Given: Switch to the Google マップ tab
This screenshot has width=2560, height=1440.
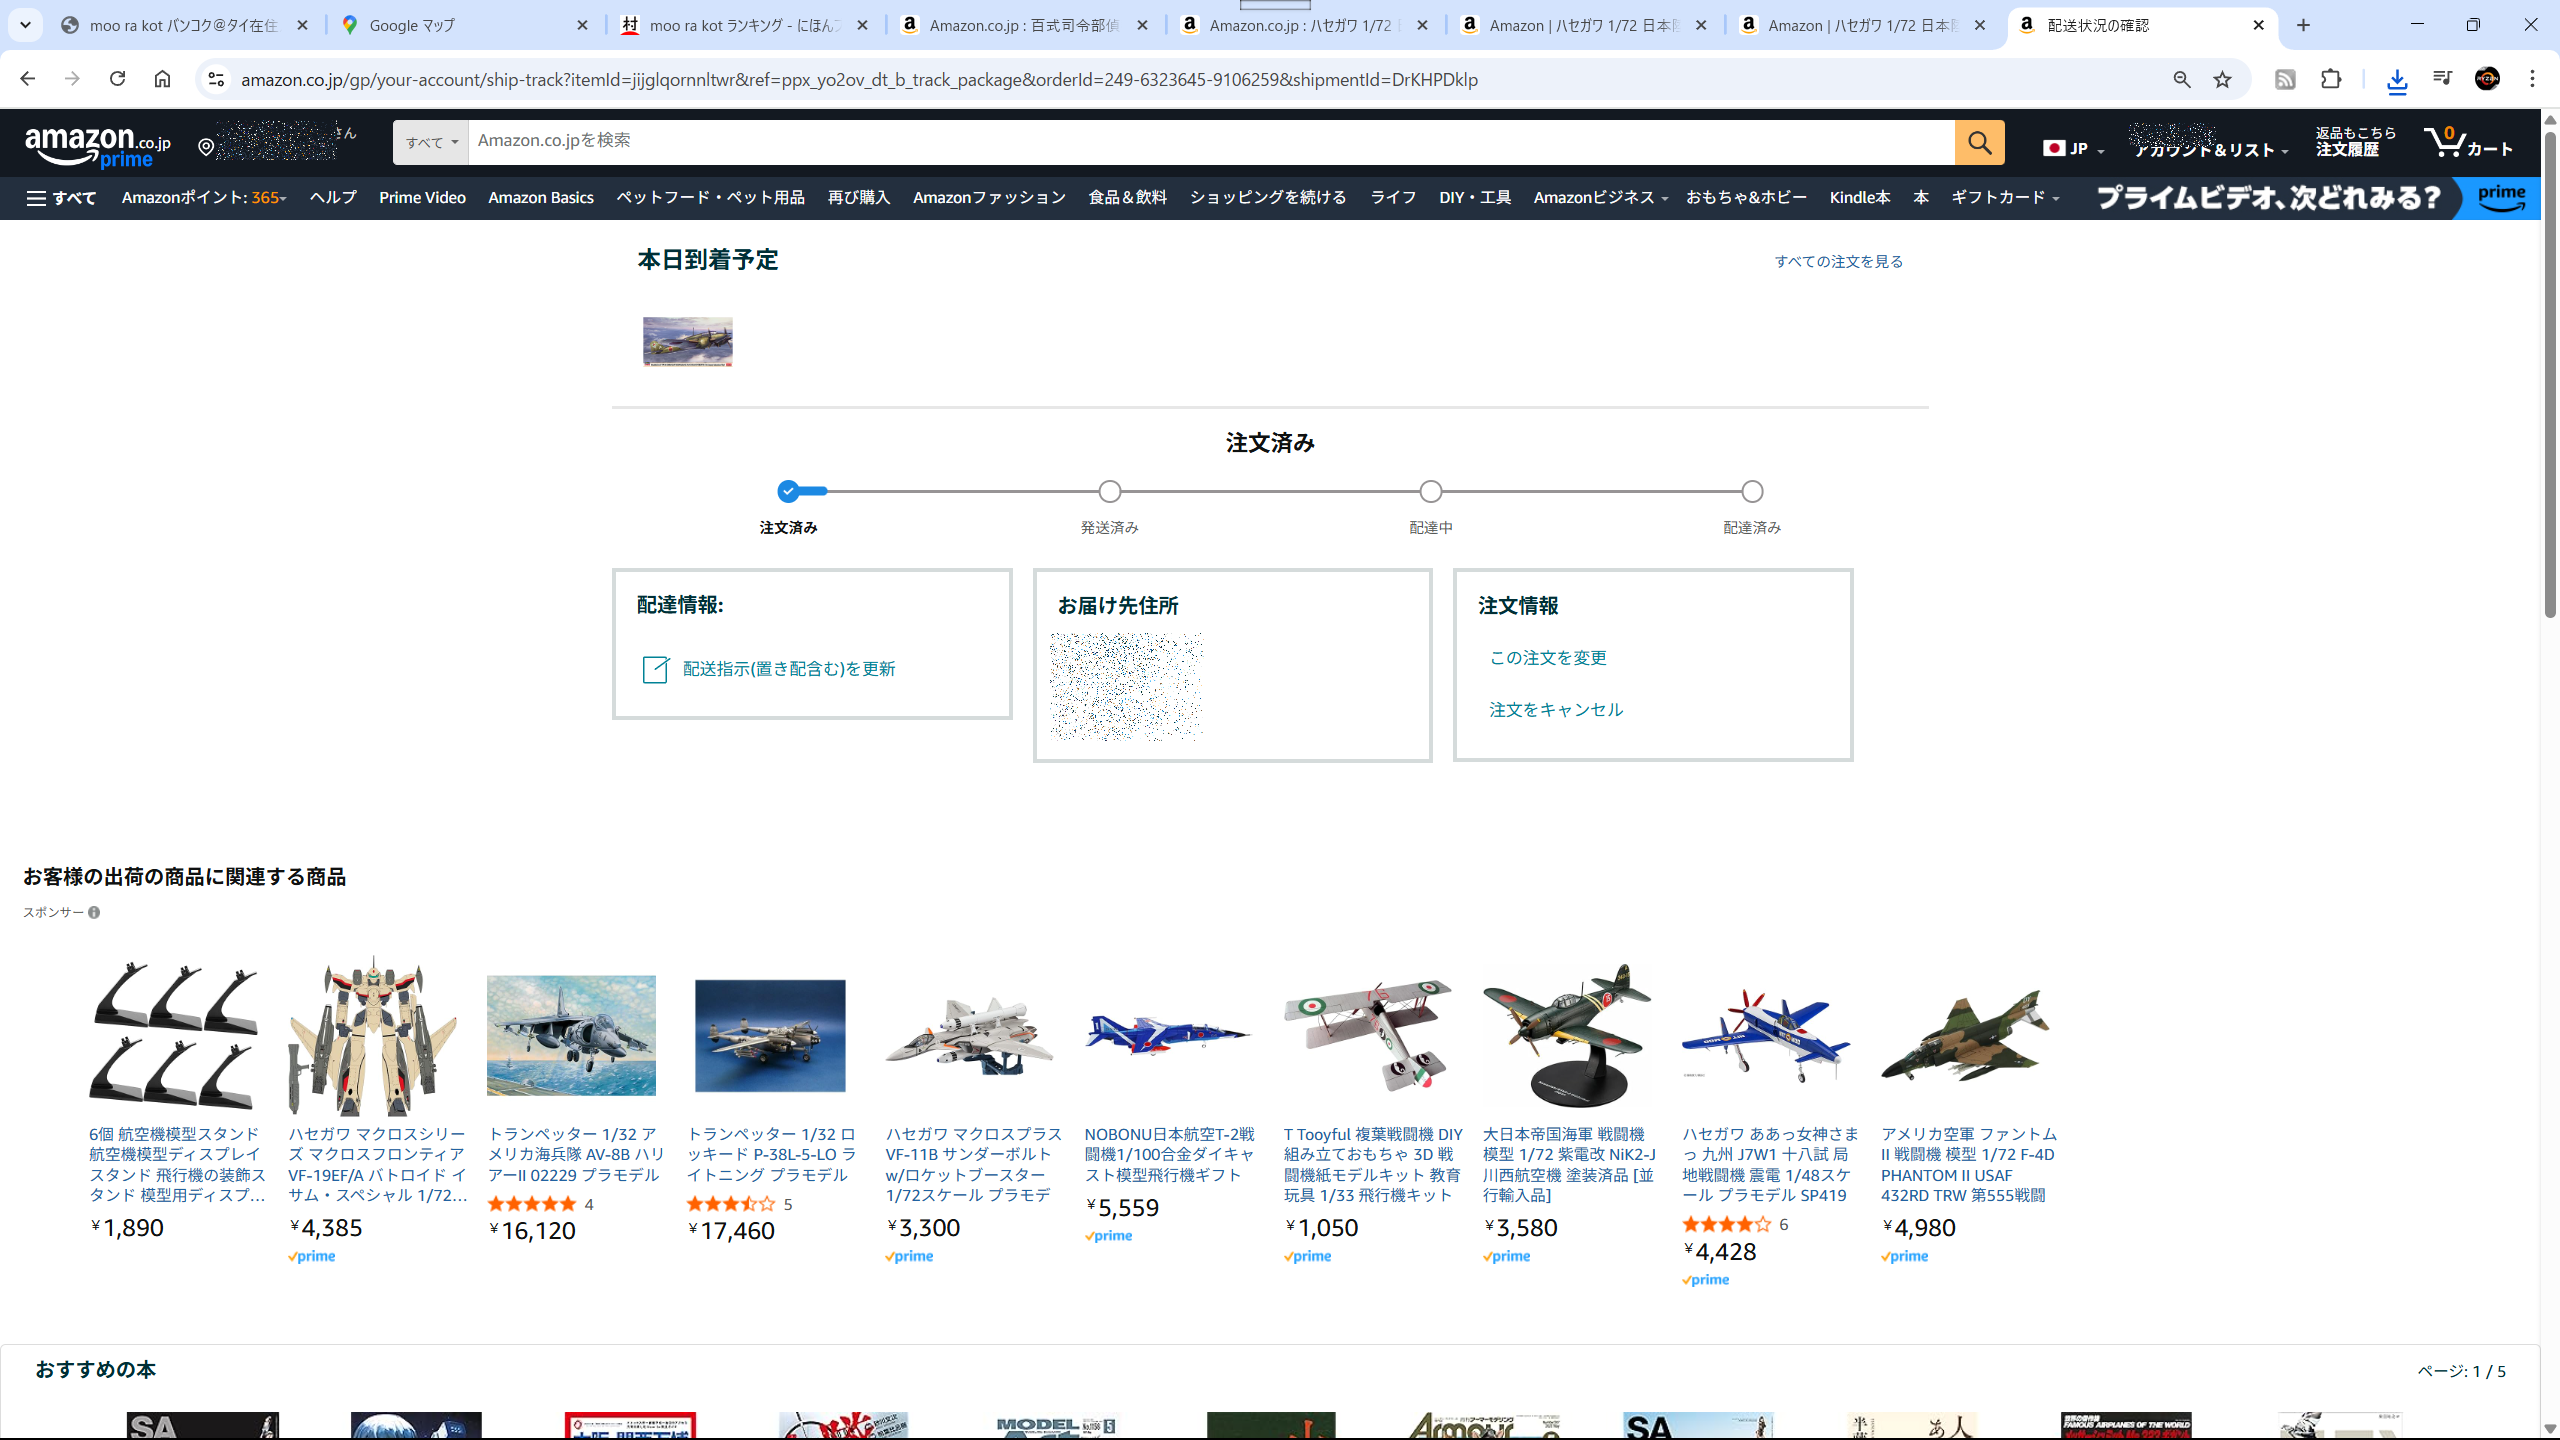Looking at the screenshot, I should (x=465, y=25).
